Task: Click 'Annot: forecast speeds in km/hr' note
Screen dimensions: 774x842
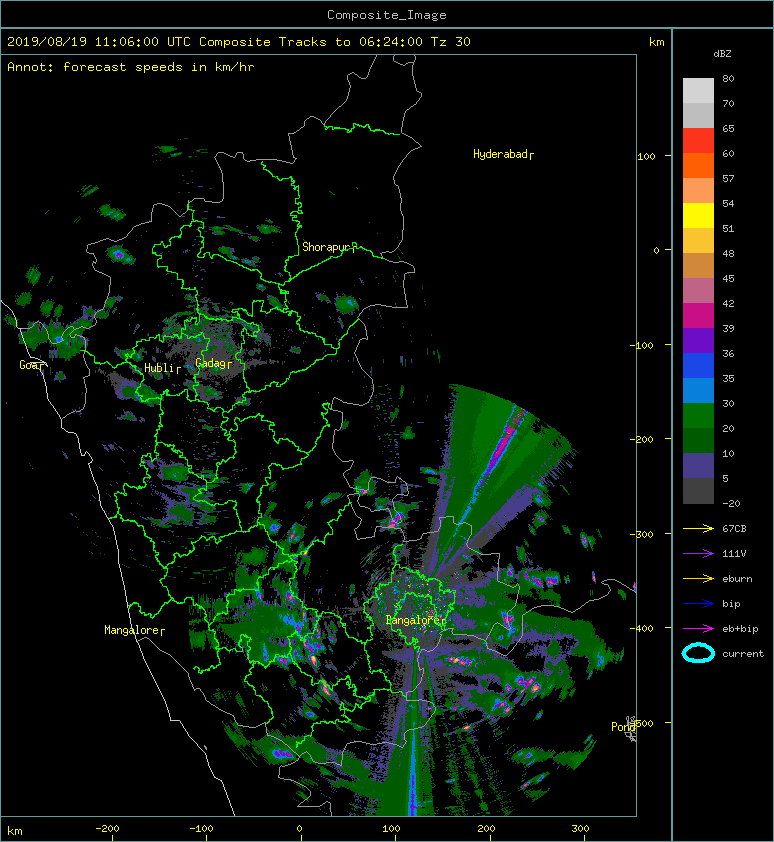Action: click(x=131, y=67)
